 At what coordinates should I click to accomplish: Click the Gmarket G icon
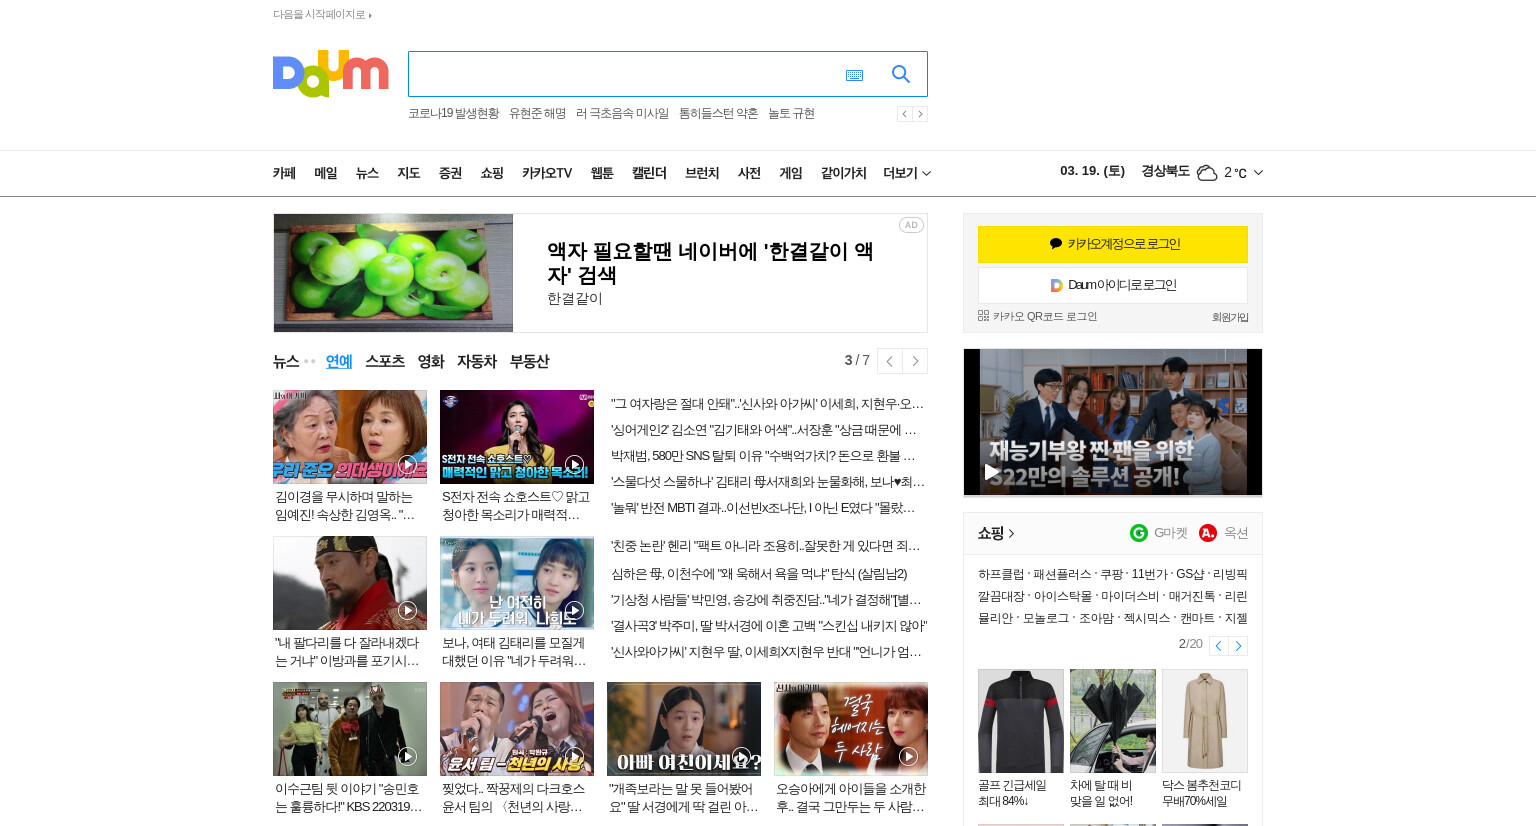pyautogui.click(x=1139, y=533)
